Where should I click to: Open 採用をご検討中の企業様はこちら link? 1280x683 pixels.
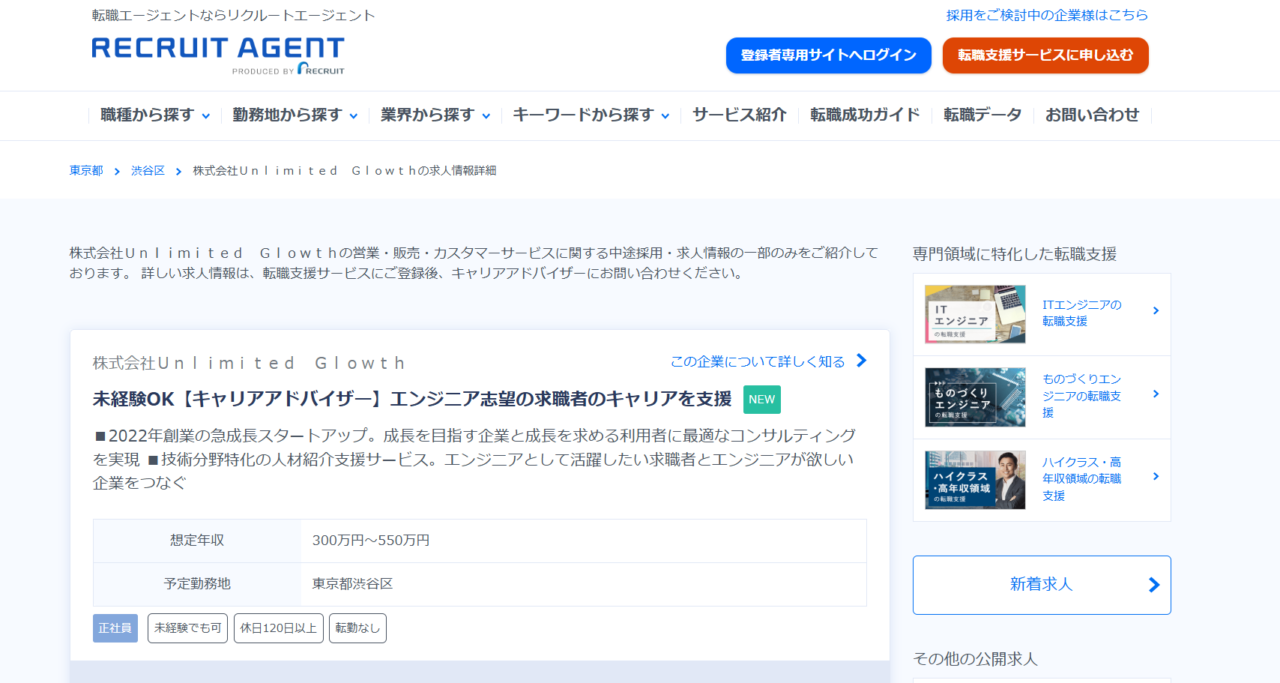tap(1047, 15)
